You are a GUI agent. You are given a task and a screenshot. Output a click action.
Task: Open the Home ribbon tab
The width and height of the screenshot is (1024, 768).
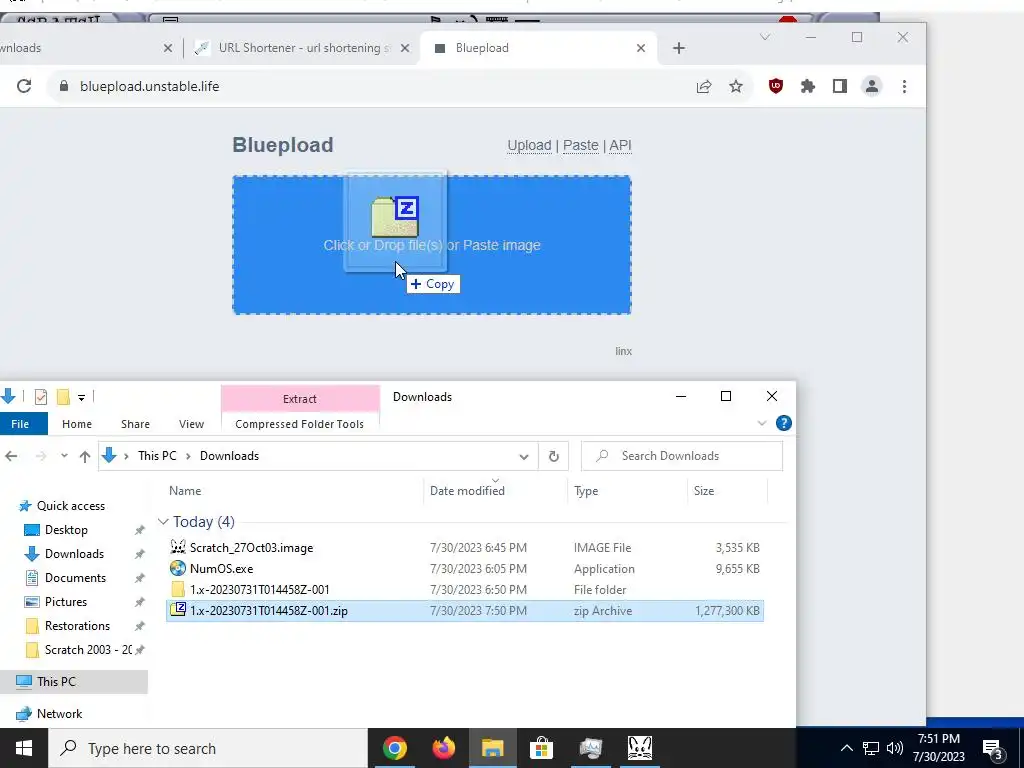77,424
